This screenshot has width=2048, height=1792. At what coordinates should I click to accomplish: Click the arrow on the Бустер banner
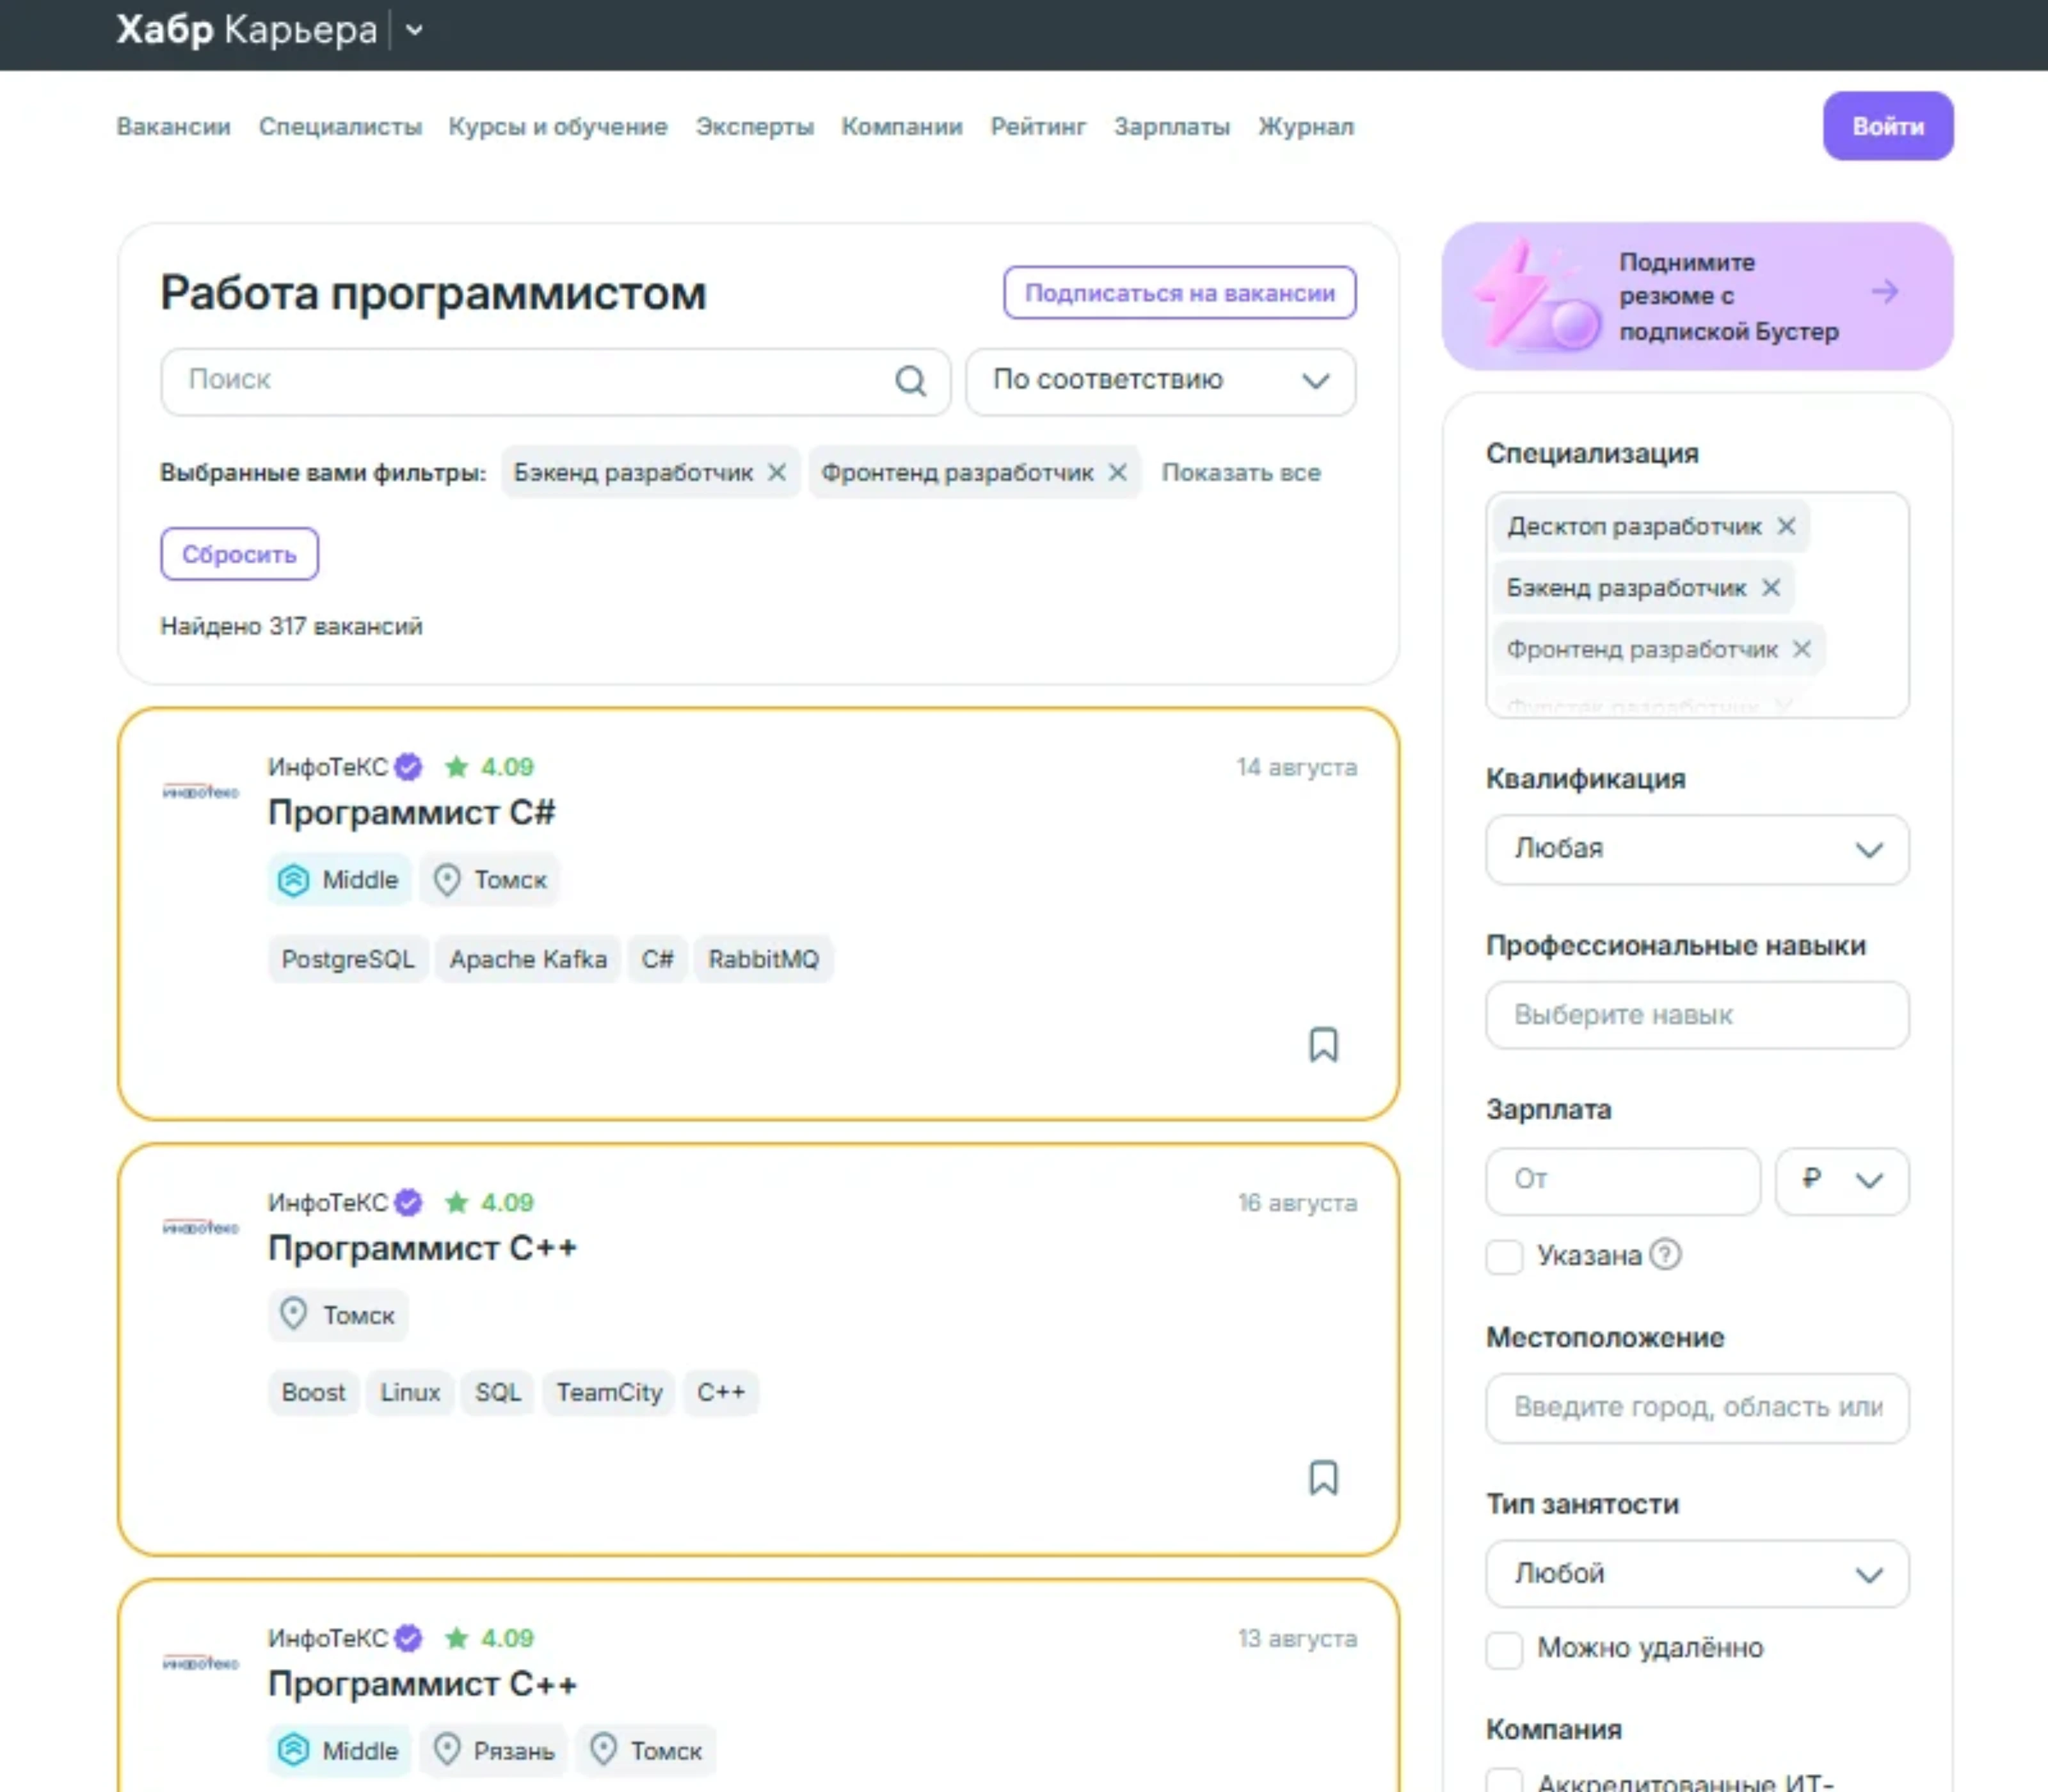[1885, 292]
